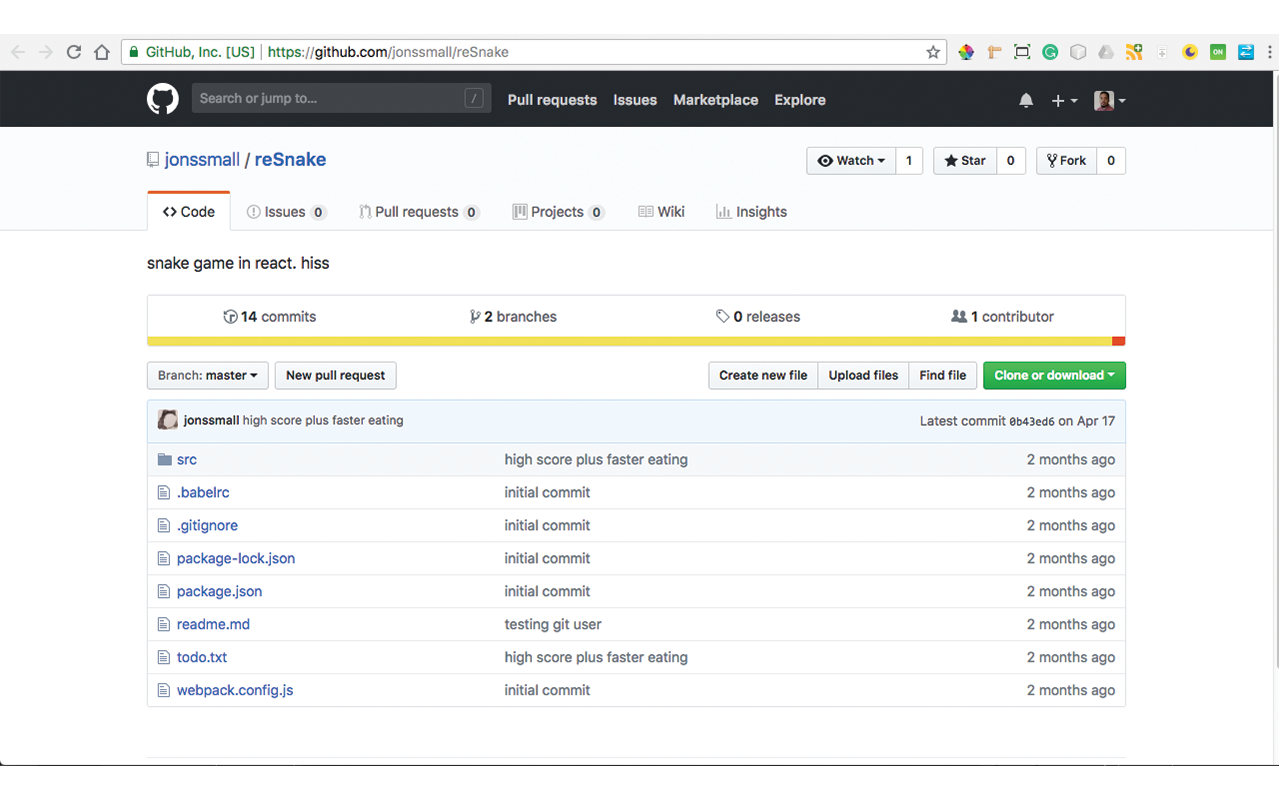Image resolution: width=1280 pixels, height=800 pixels.
Task: Click the commit author avatar
Action: [168, 420]
